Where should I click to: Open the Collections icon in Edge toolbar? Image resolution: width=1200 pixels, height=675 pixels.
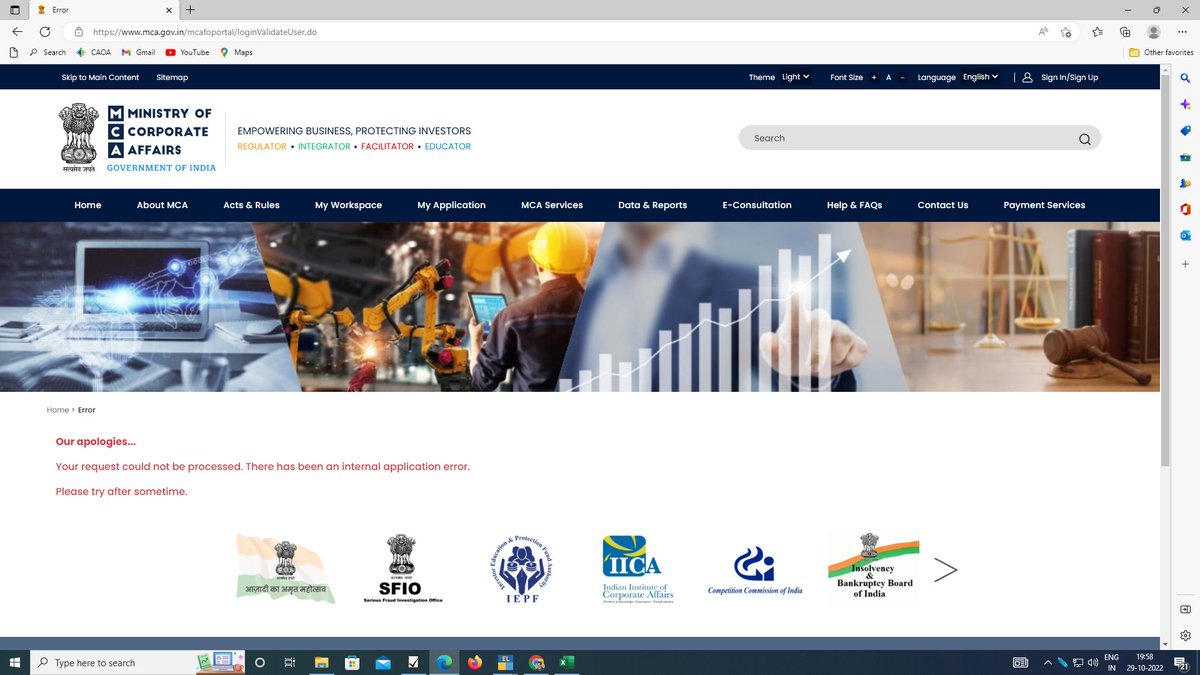point(1125,32)
